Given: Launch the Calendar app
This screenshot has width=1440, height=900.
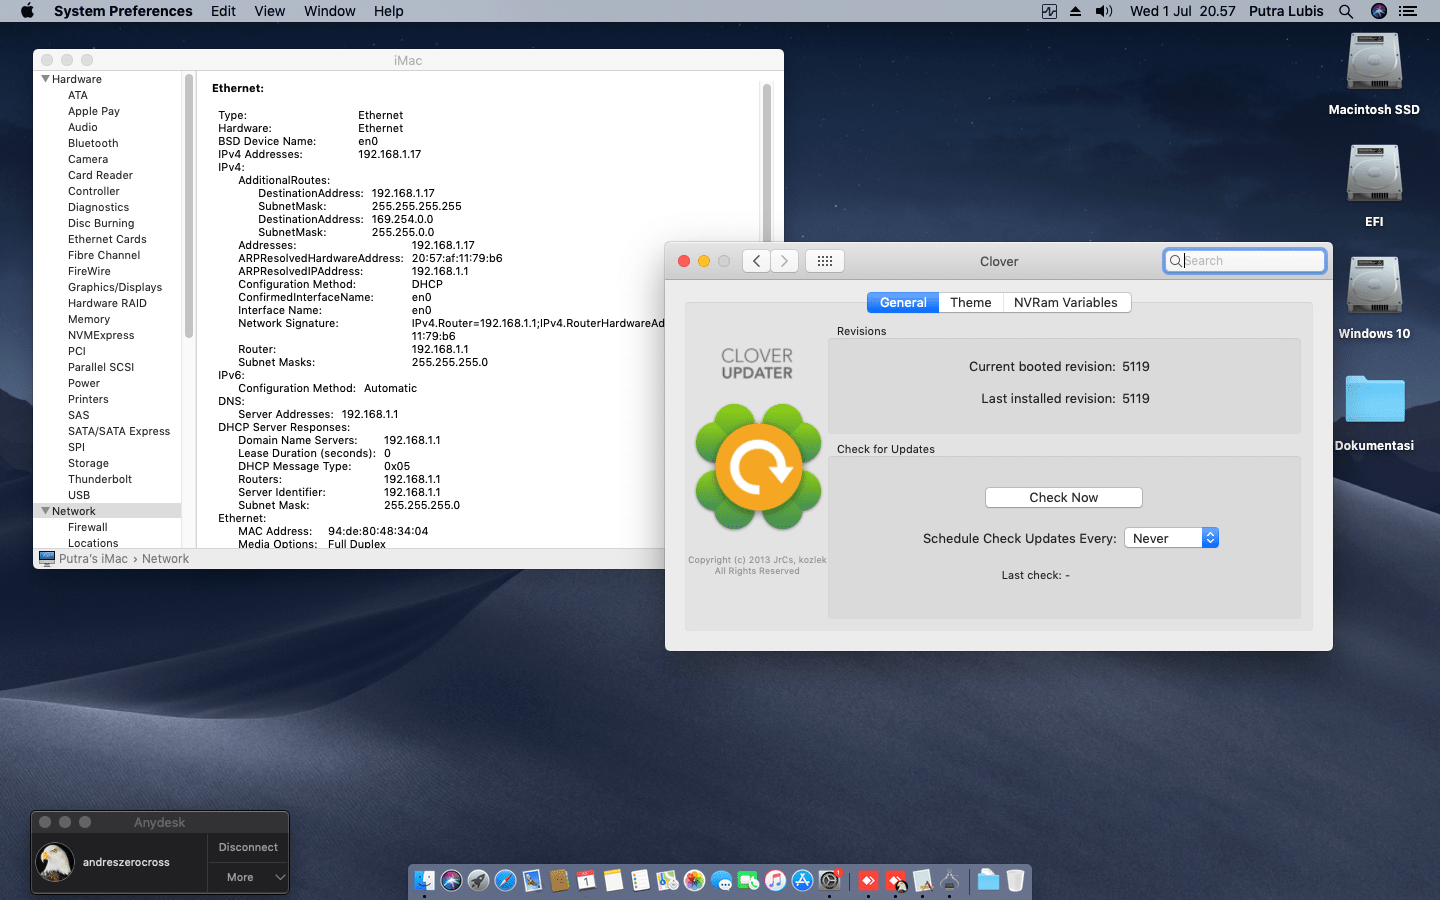Looking at the screenshot, I should 584,880.
